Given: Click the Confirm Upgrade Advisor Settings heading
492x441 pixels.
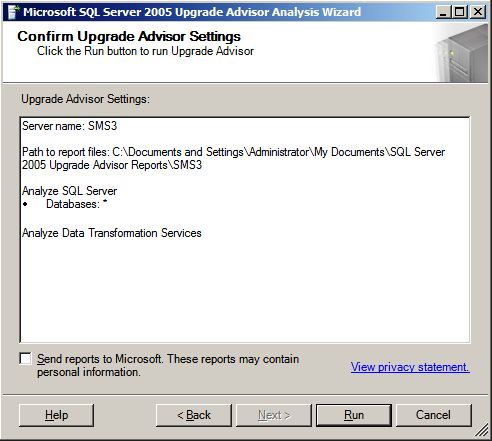Looking at the screenshot, I should pos(129,36).
